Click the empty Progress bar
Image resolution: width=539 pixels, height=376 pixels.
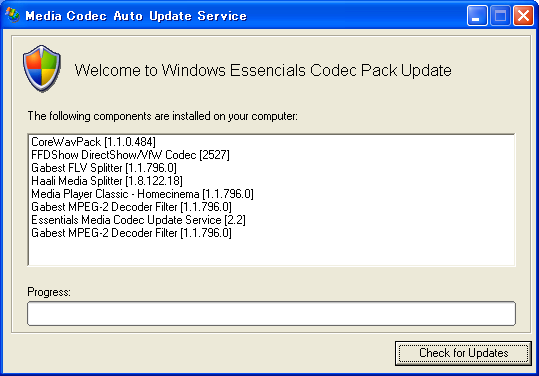pyautogui.click(x=271, y=313)
